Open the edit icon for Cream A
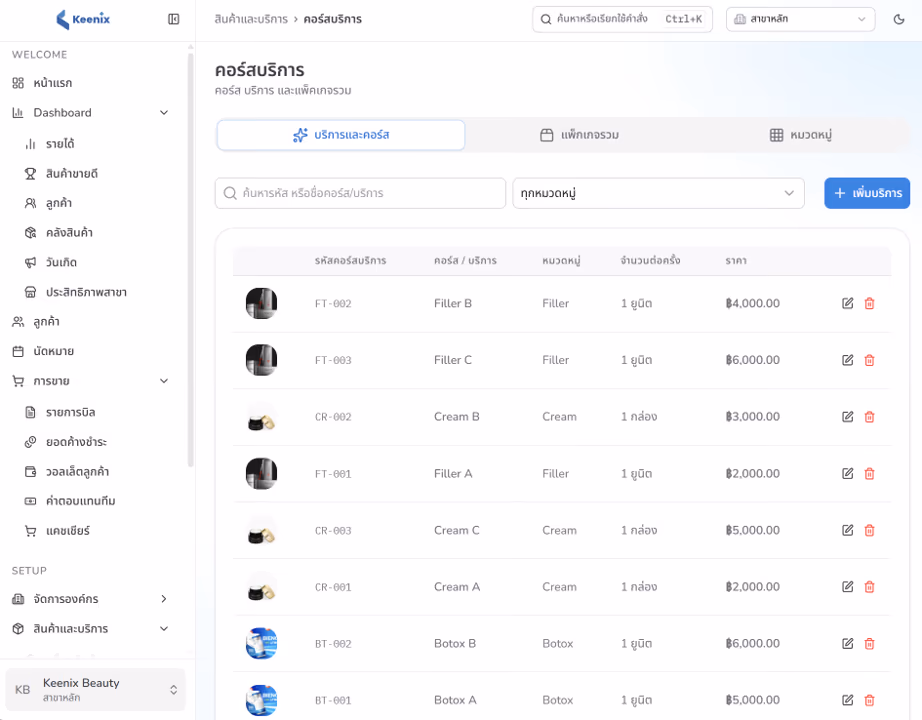Image resolution: width=922 pixels, height=720 pixels. [x=847, y=586]
